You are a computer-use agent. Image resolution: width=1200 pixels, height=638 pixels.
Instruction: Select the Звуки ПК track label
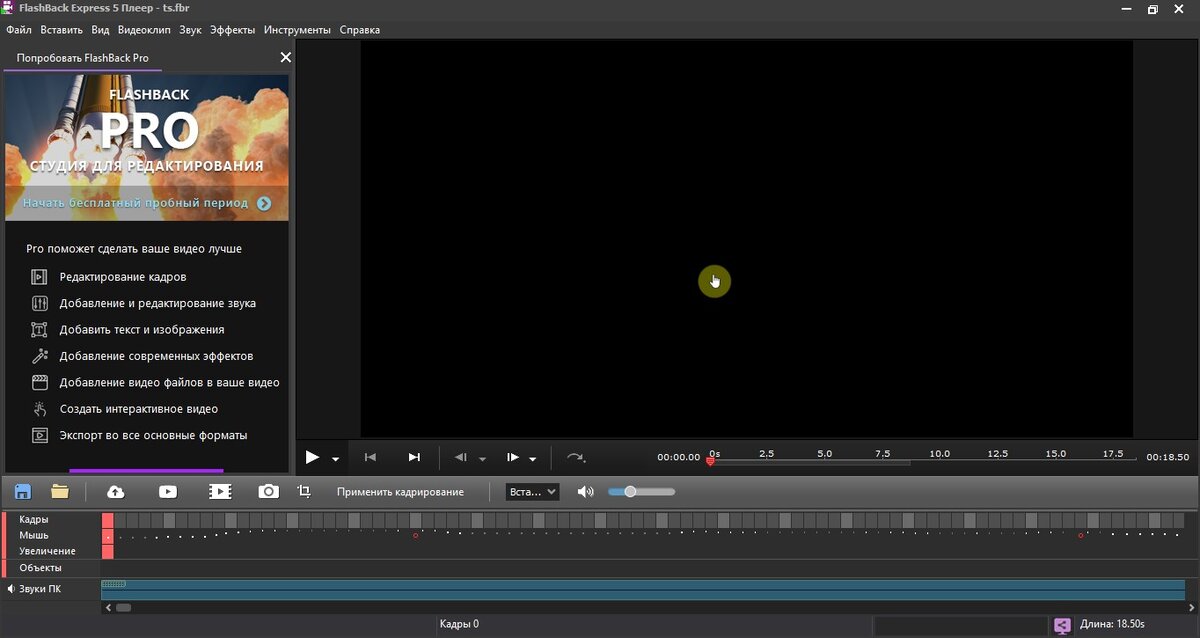pos(40,589)
